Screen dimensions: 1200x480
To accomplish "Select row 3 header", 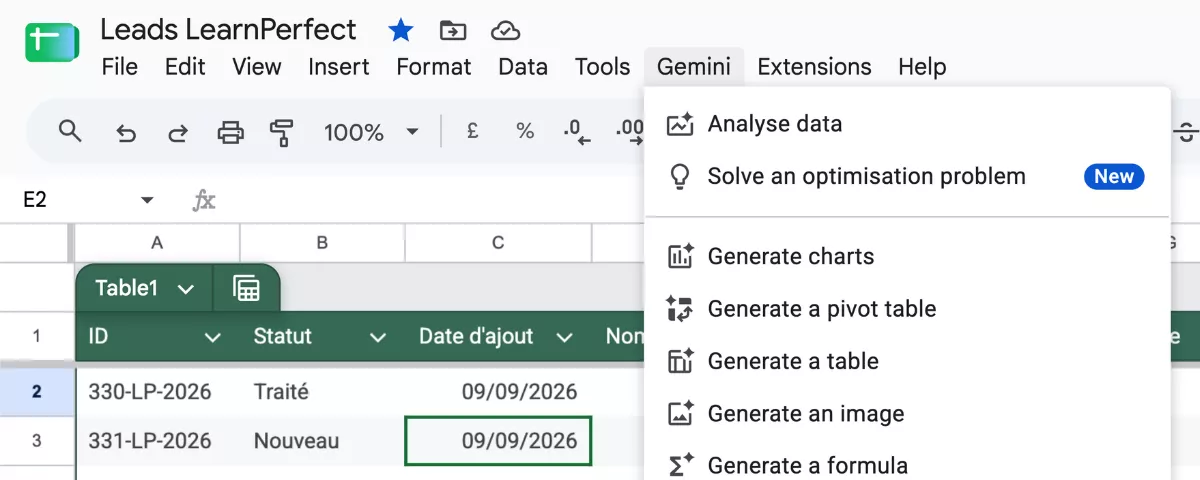I will 36,440.
